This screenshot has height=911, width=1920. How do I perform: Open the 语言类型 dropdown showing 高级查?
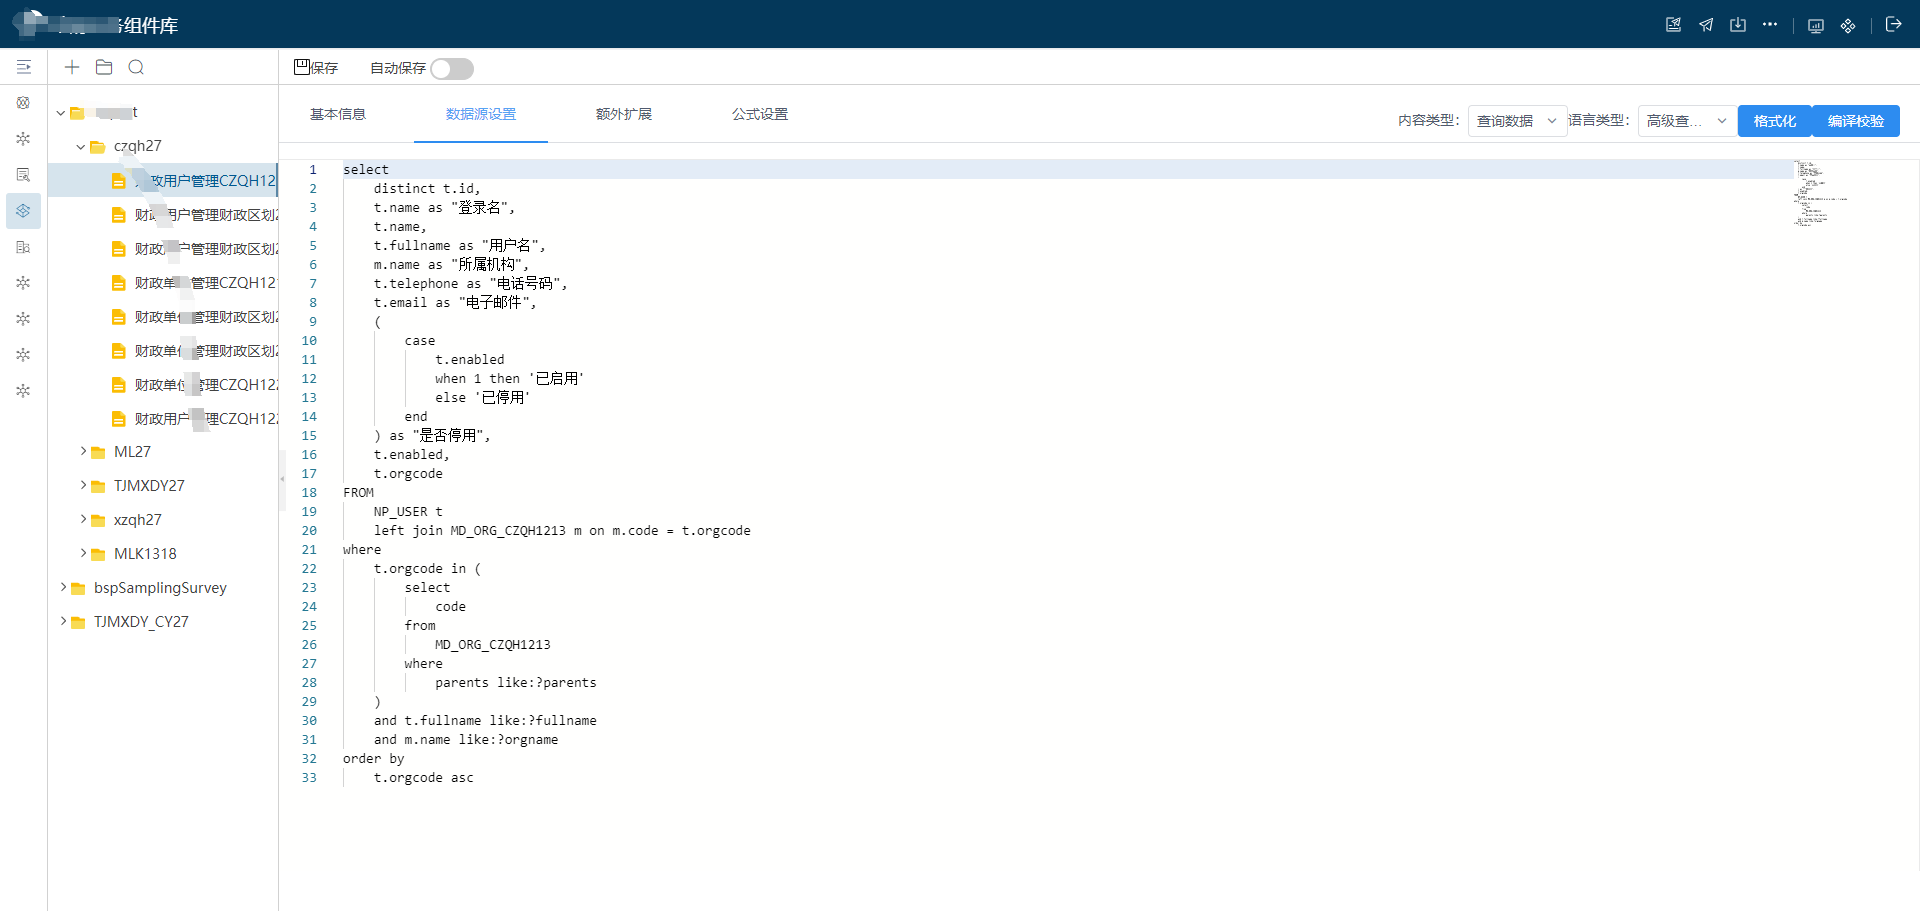point(1687,121)
